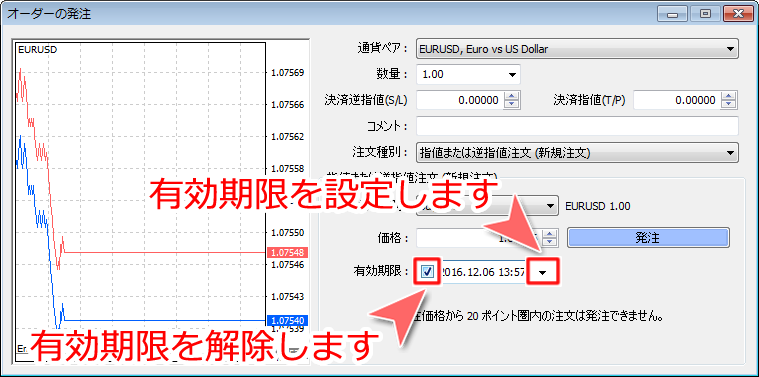Click the red 1.07548 price label on chart
759x377 pixels.
[x=288, y=253]
